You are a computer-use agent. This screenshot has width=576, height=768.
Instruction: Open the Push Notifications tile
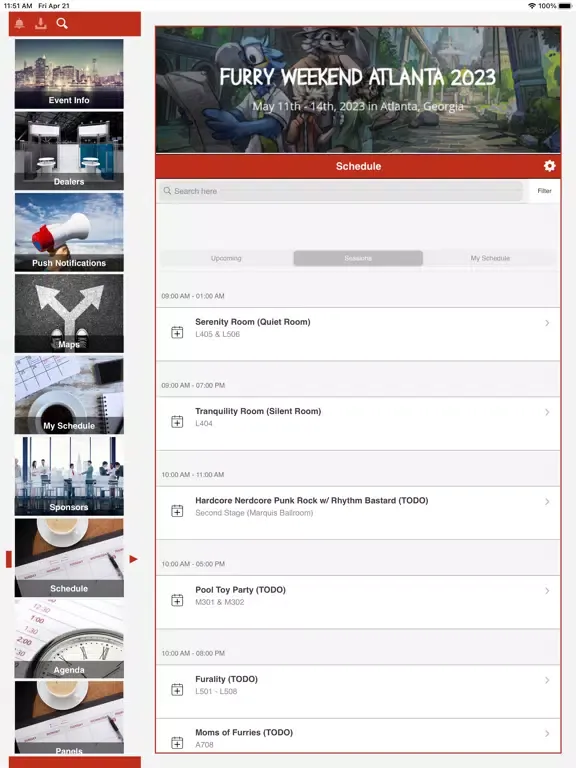(x=69, y=232)
